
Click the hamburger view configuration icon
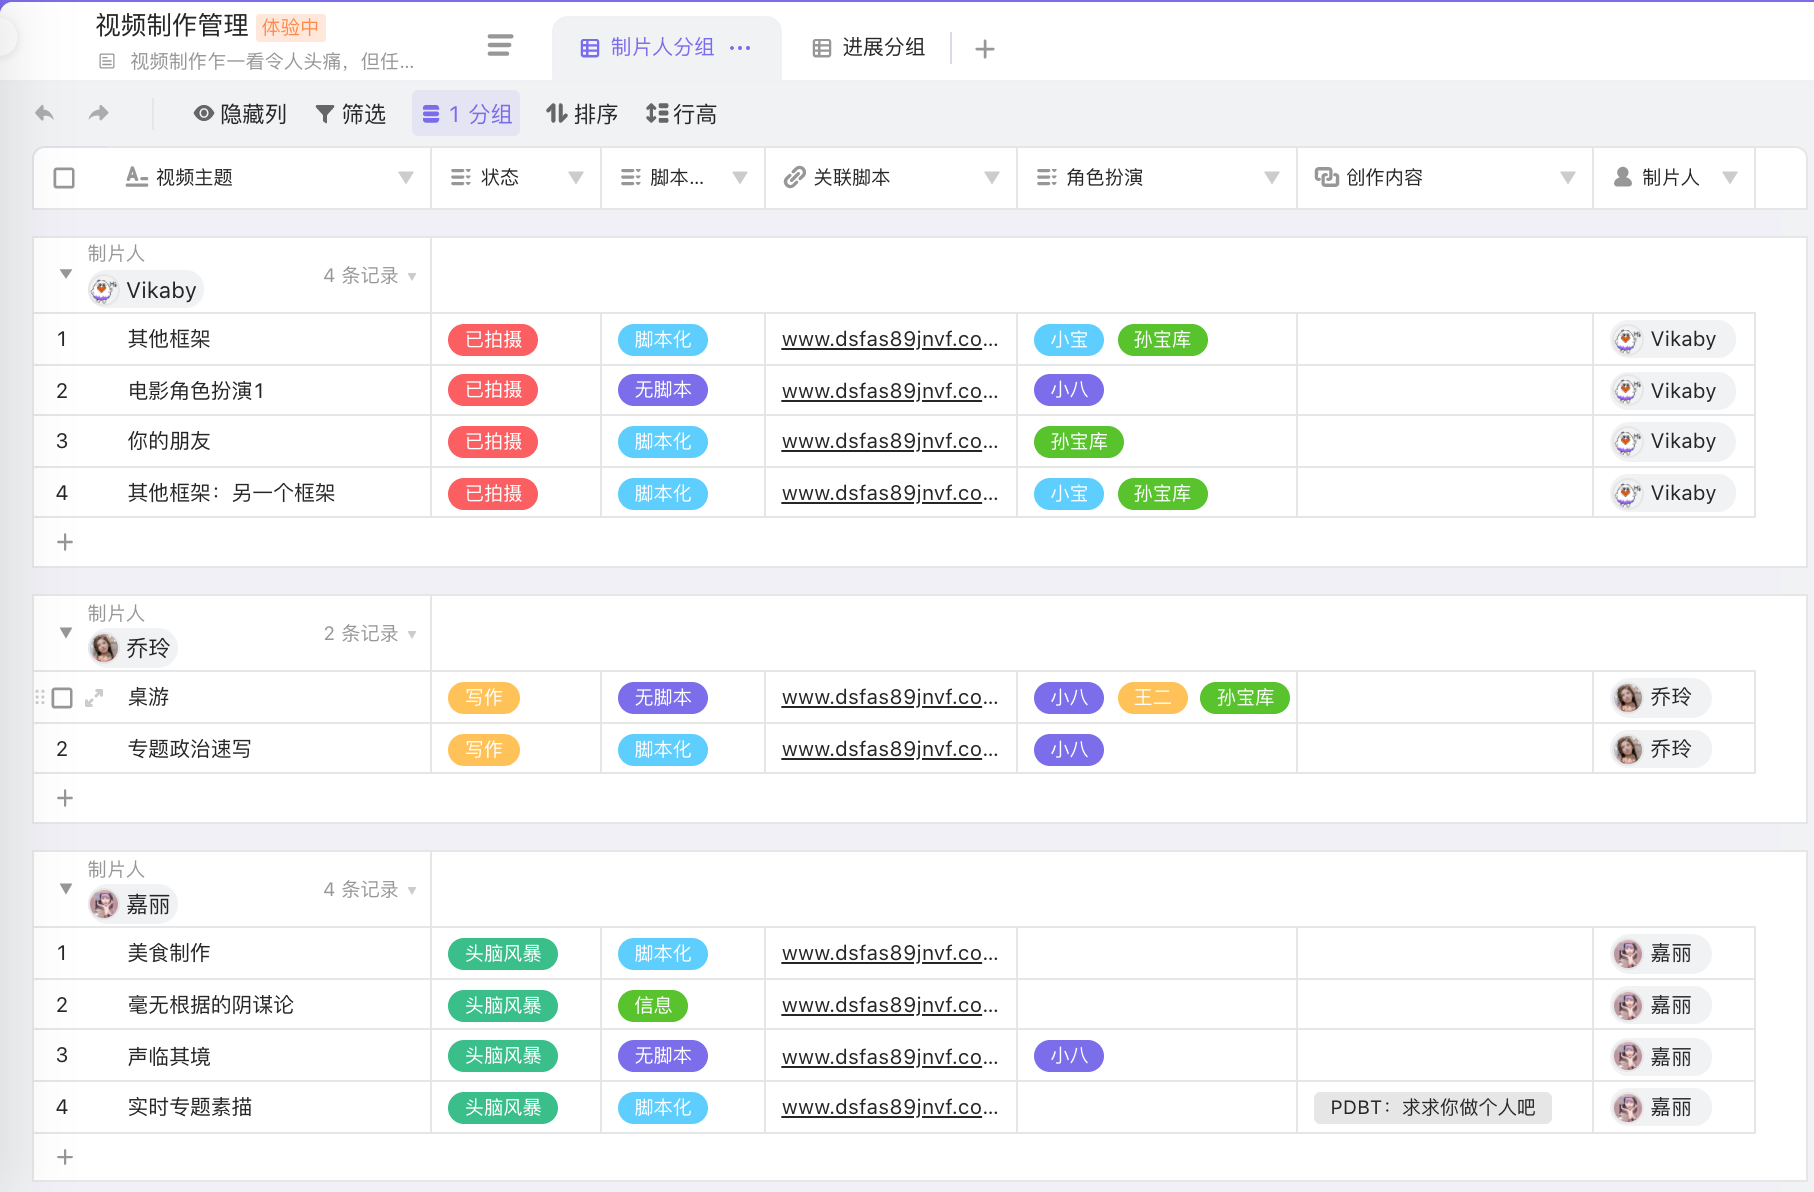pos(499,45)
